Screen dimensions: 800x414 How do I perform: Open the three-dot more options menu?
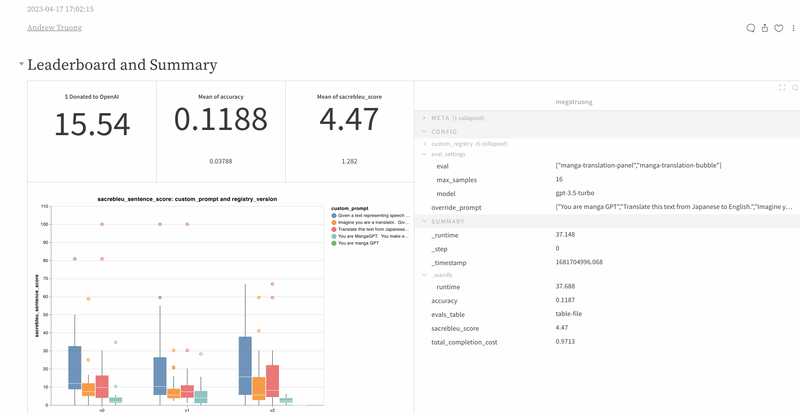pos(792,28)
